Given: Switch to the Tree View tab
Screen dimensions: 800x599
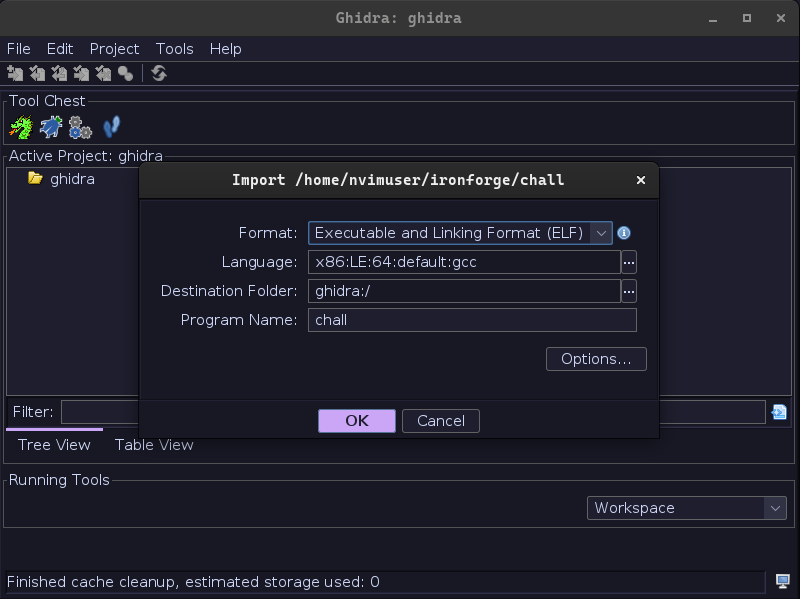Looking at the screenshot, I should coord(54,445).
